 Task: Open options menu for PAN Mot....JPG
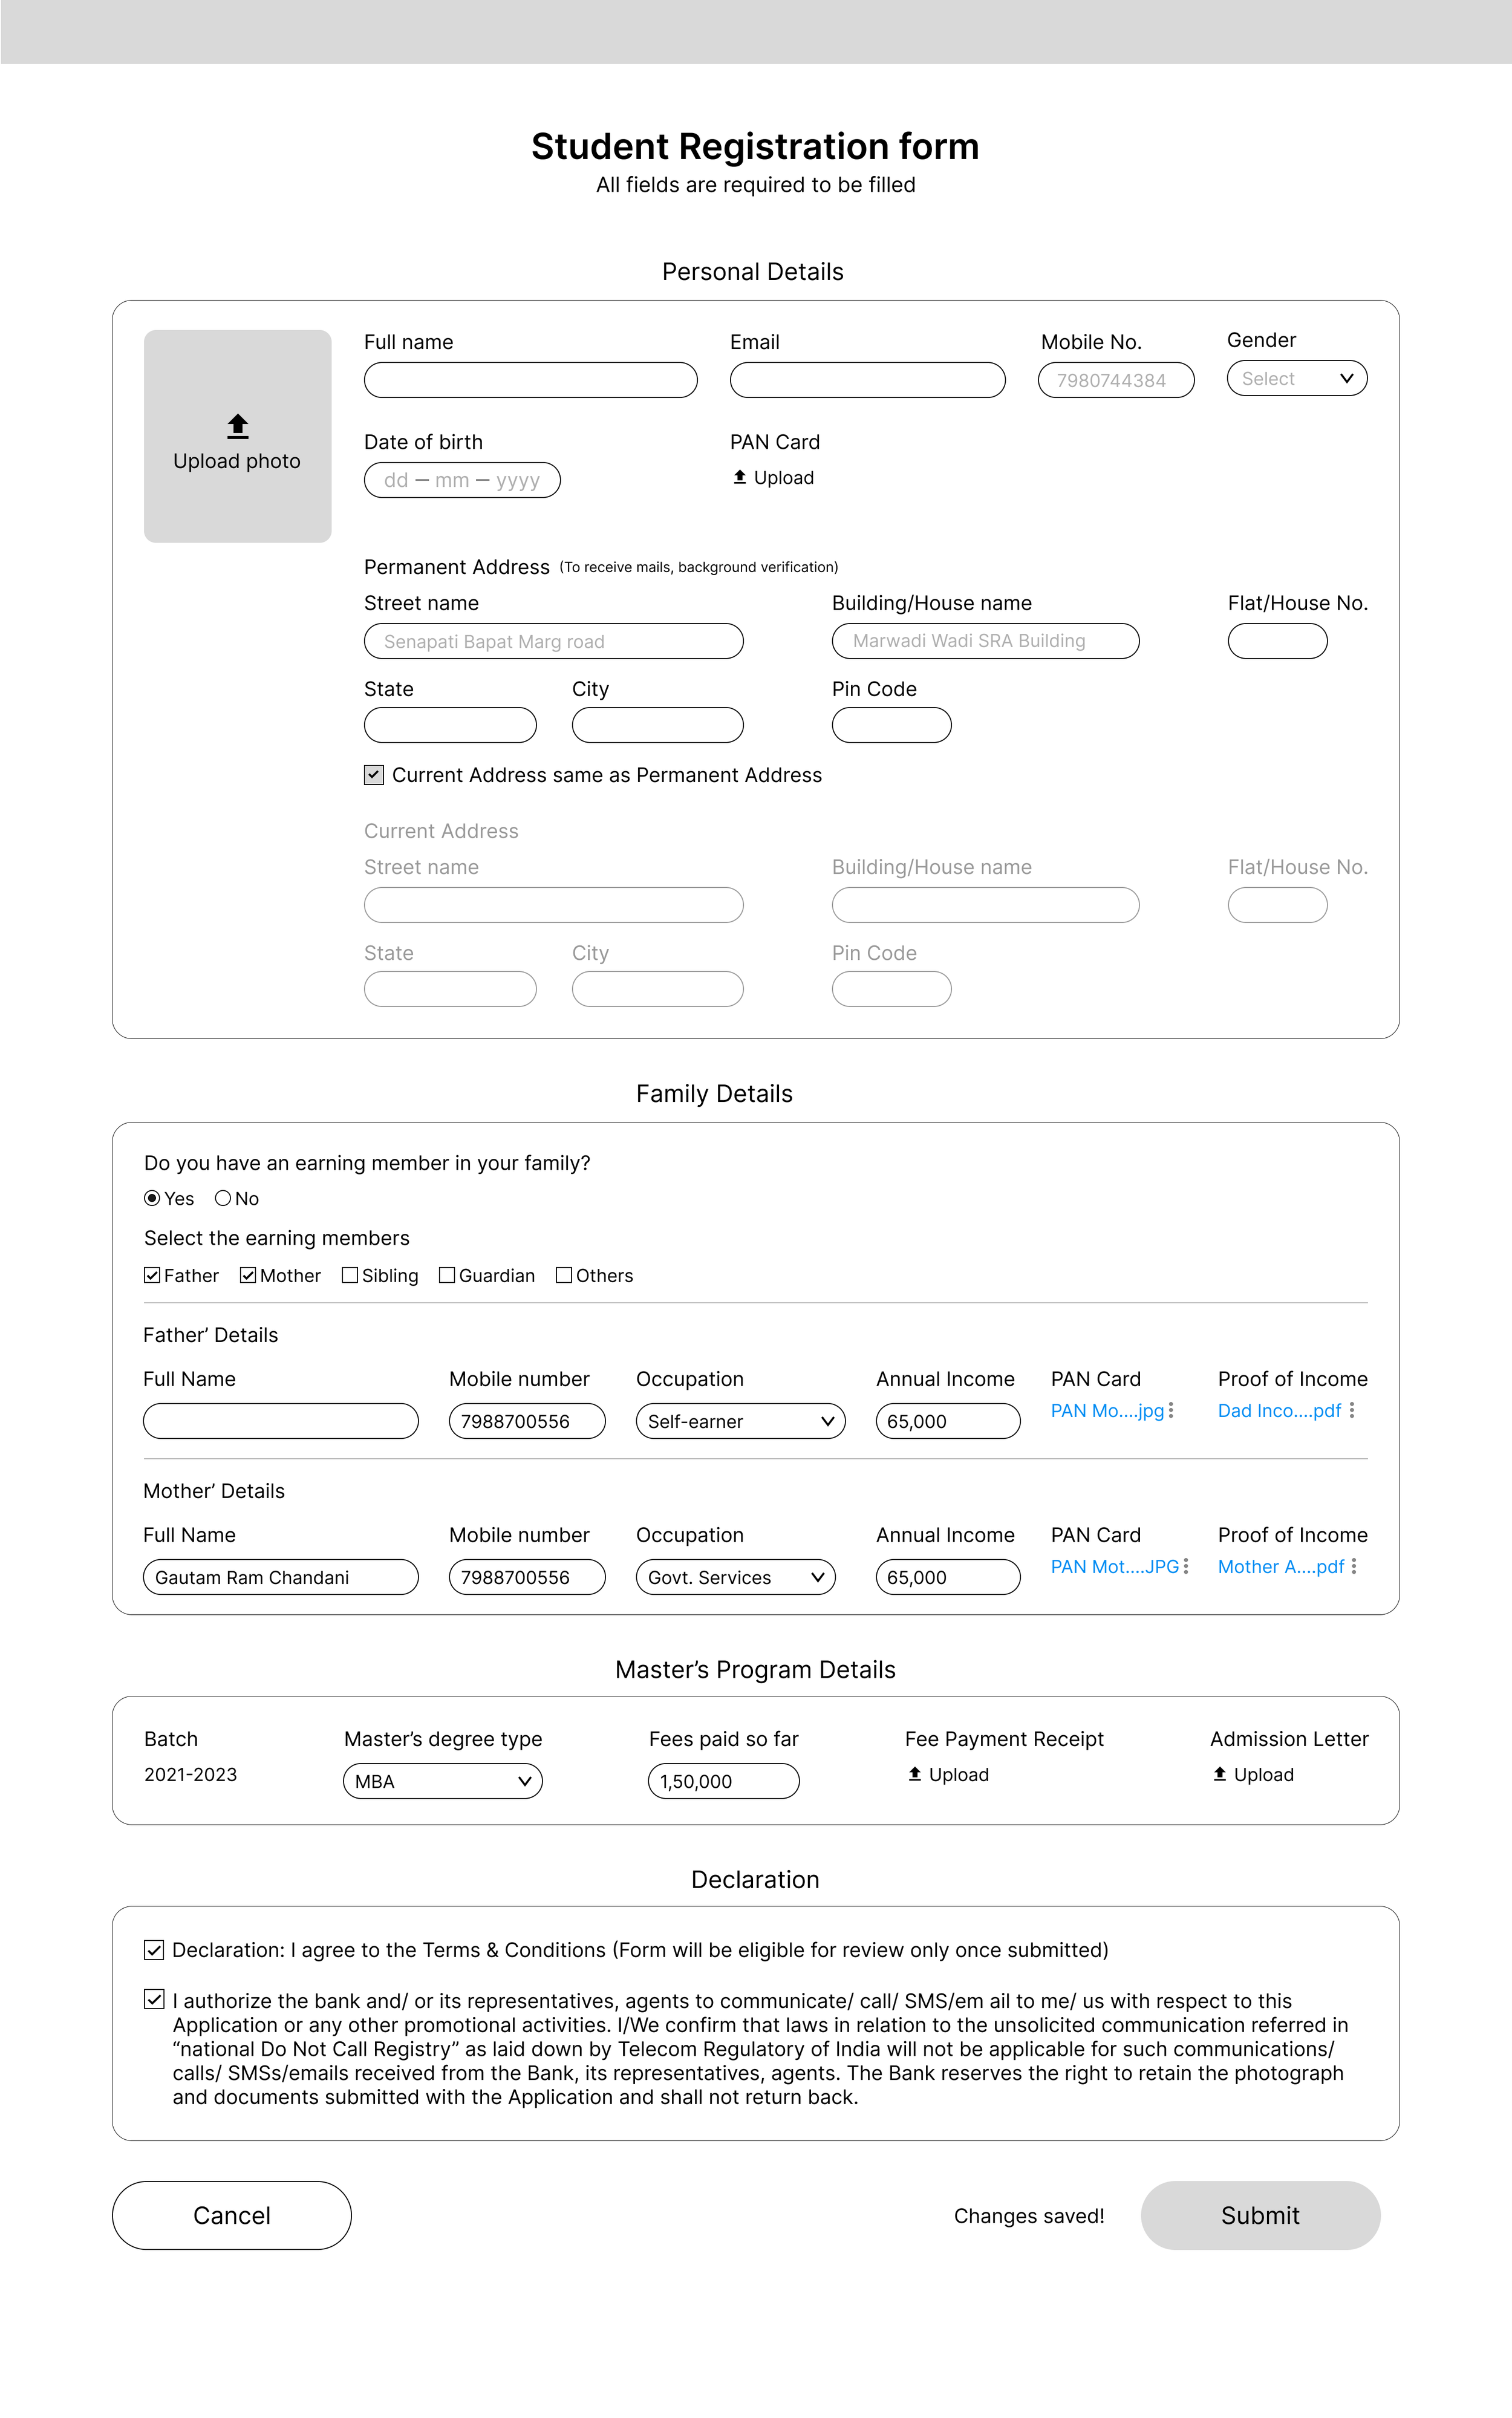[x=1186, y=1566]
